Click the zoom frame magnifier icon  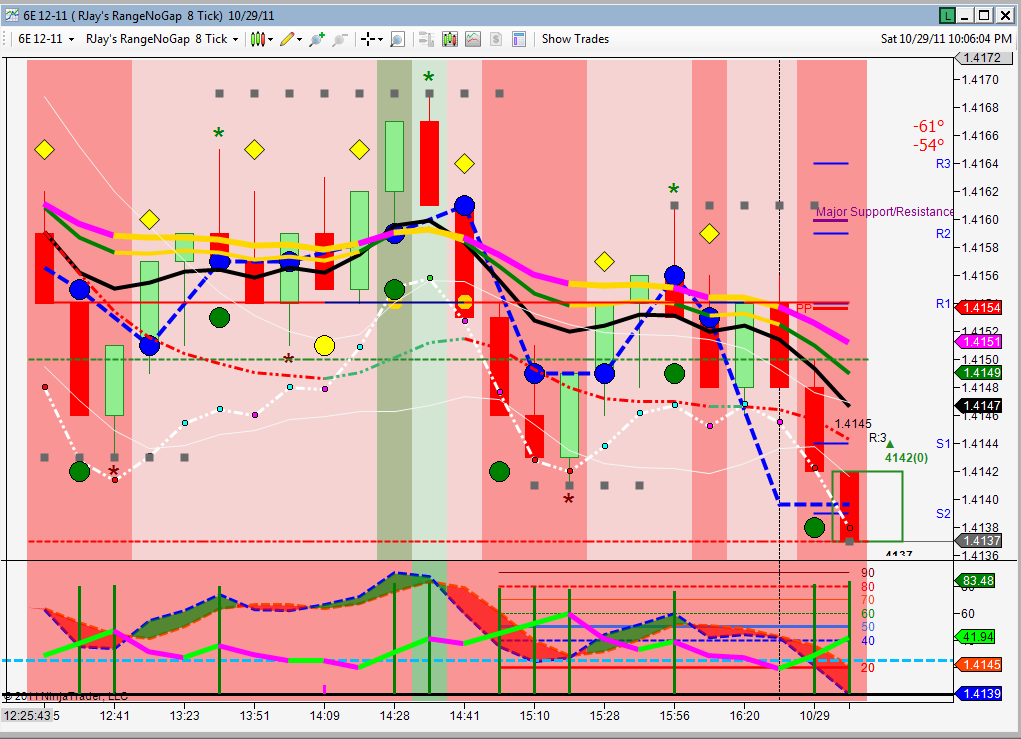click(397, 39)
